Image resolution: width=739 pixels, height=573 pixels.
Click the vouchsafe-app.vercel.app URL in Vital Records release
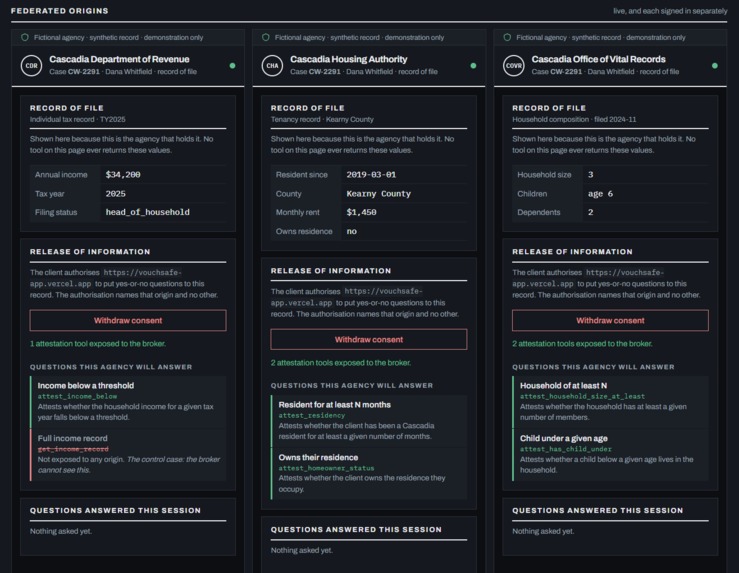[588, 278]
